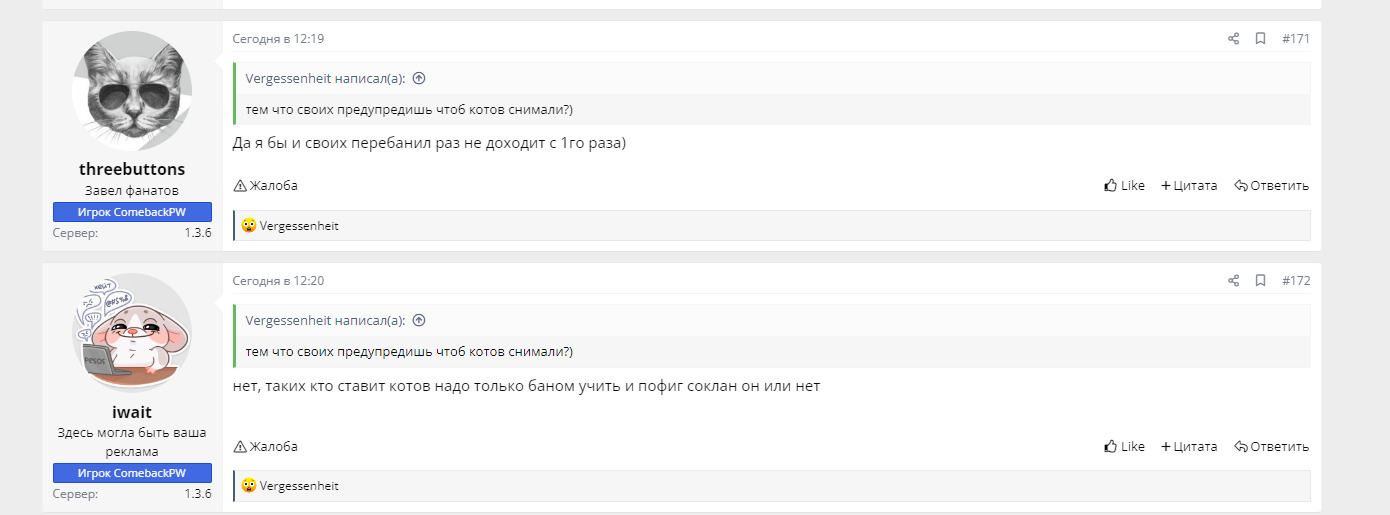Open threebuttons' cat avatar profile

[x=132, y=90]
